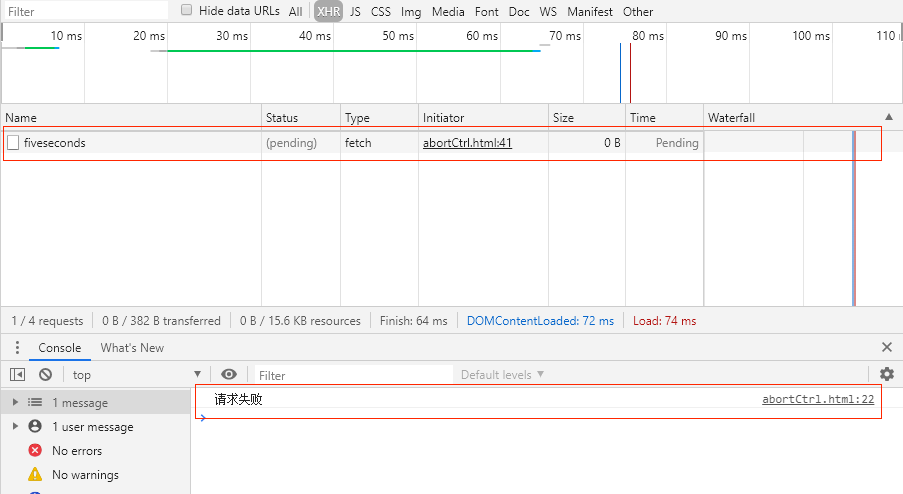Toggle the console sidebar panel icon

(x=17, y=375)
